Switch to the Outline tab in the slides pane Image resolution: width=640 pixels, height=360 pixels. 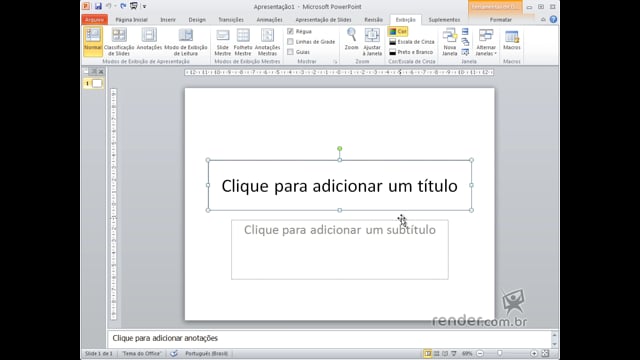click(93, 72)
